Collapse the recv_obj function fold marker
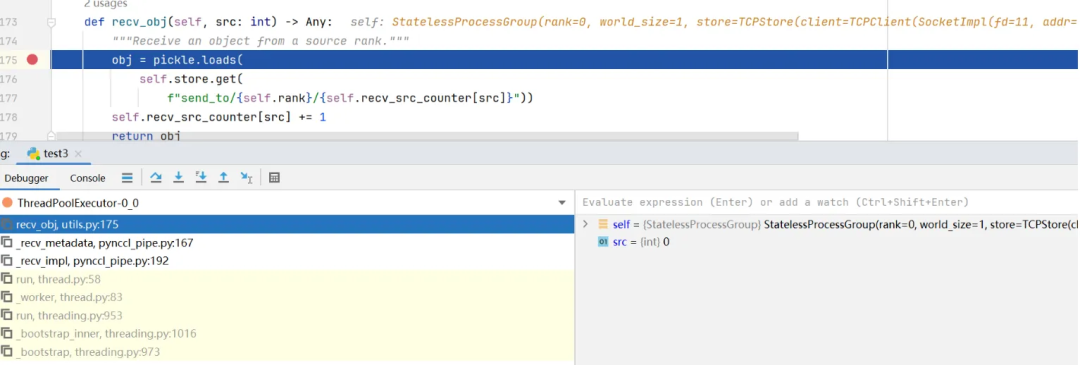1080x365 pixels. click(x=51, y=23)
